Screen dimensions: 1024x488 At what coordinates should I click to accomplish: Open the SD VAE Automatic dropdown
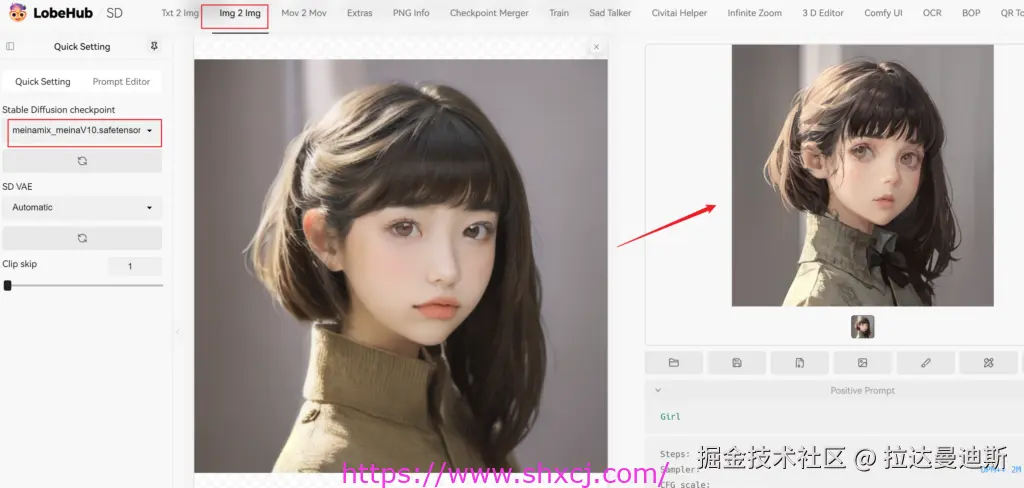coord(82,207)
